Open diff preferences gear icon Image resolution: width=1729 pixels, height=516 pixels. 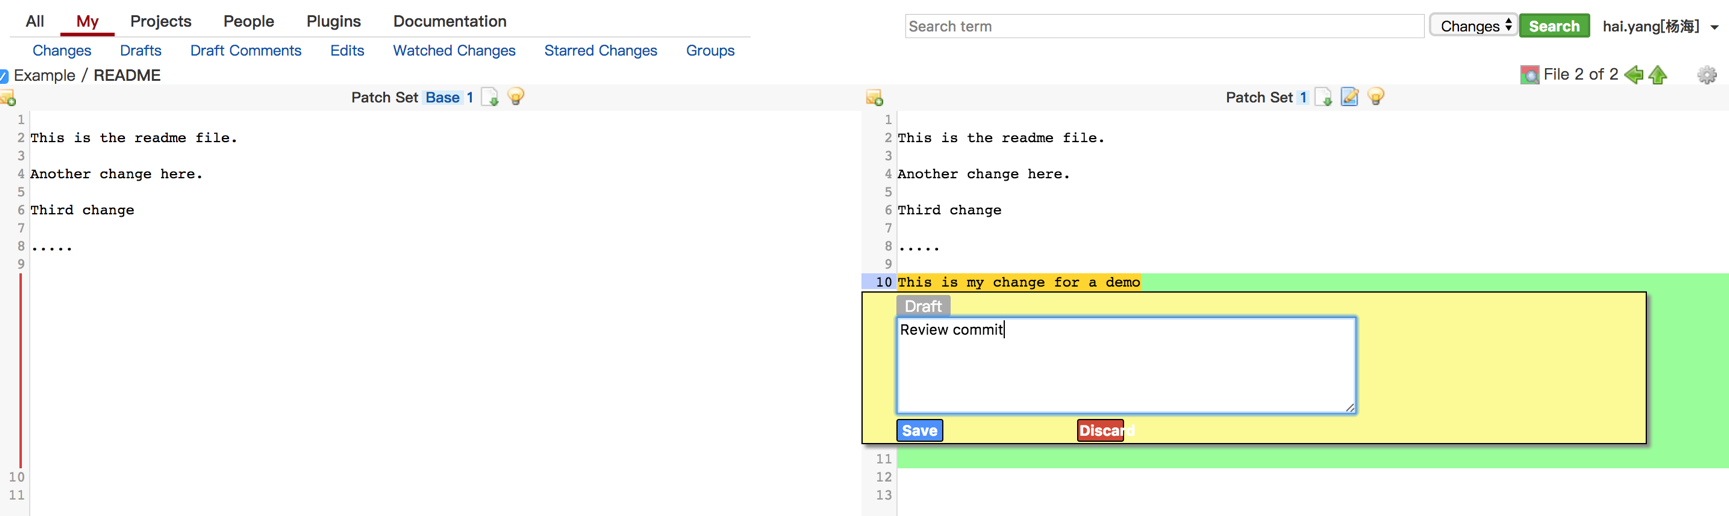tap(1706, 75)
